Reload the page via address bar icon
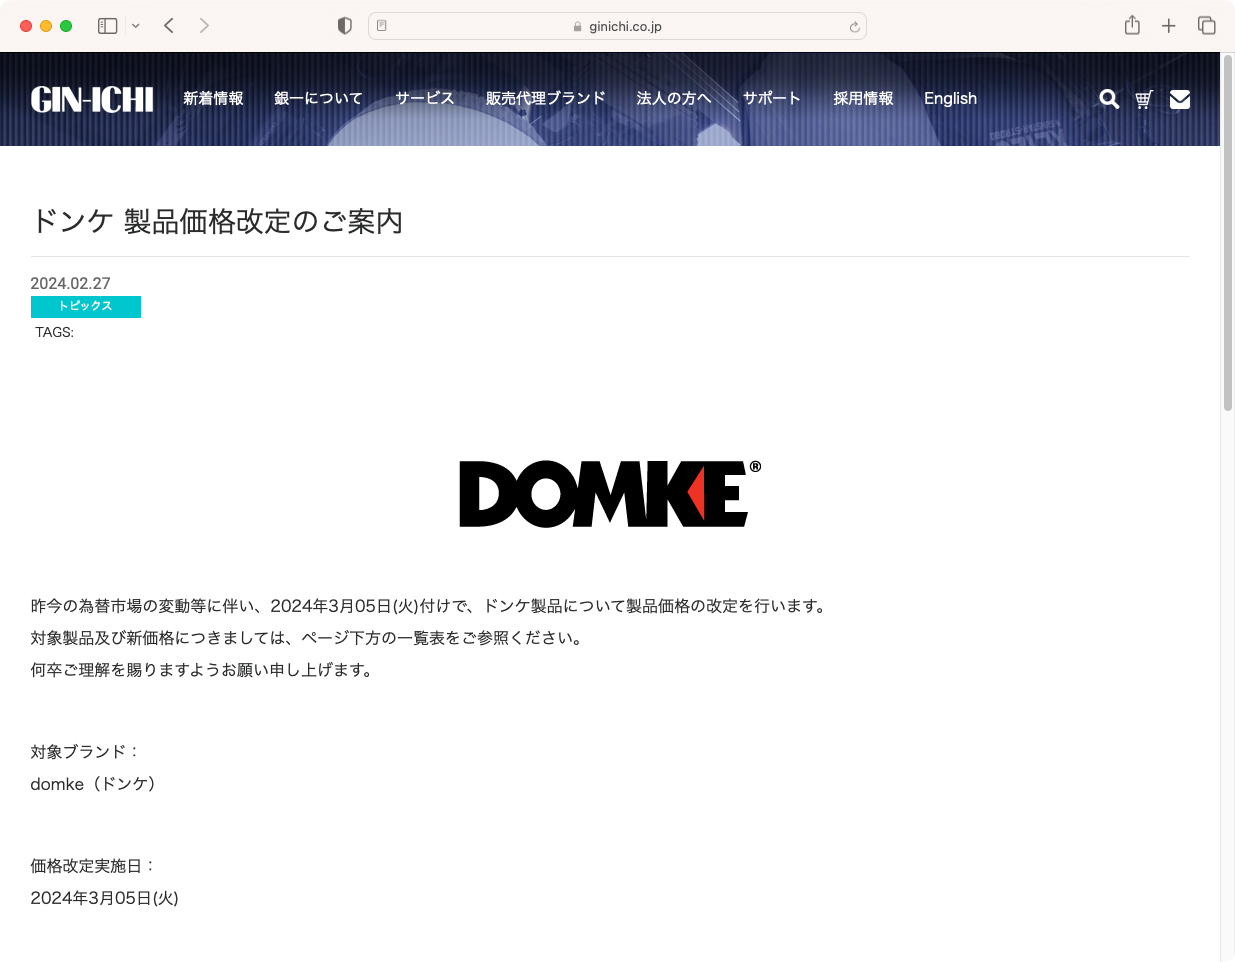The image size is (1235, 962). click(x=854, y=26)
